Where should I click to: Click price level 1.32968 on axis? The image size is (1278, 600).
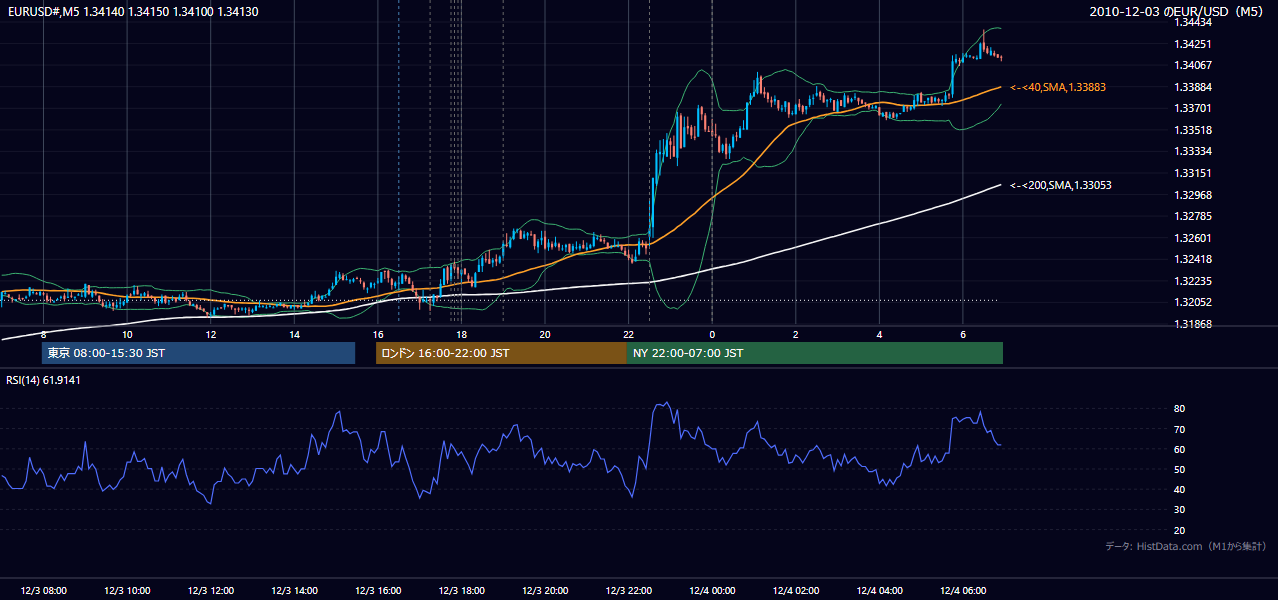[x=1193, y=195]
